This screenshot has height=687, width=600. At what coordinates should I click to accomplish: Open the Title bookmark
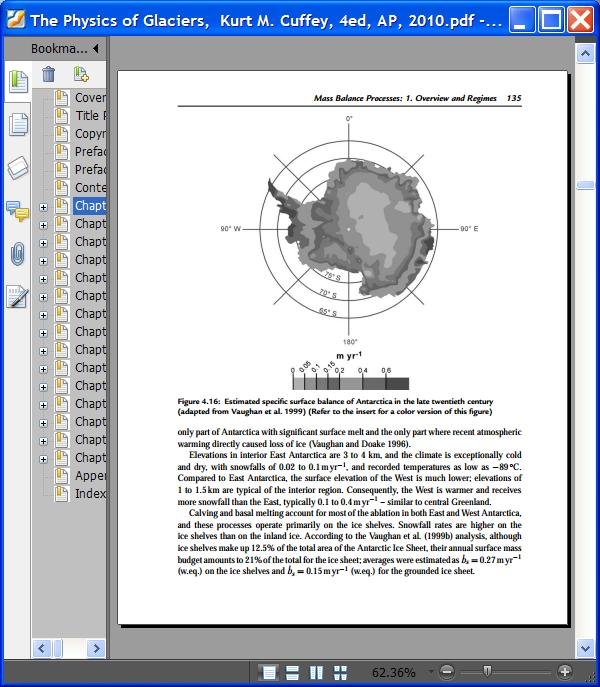click(x=90, y=116)
